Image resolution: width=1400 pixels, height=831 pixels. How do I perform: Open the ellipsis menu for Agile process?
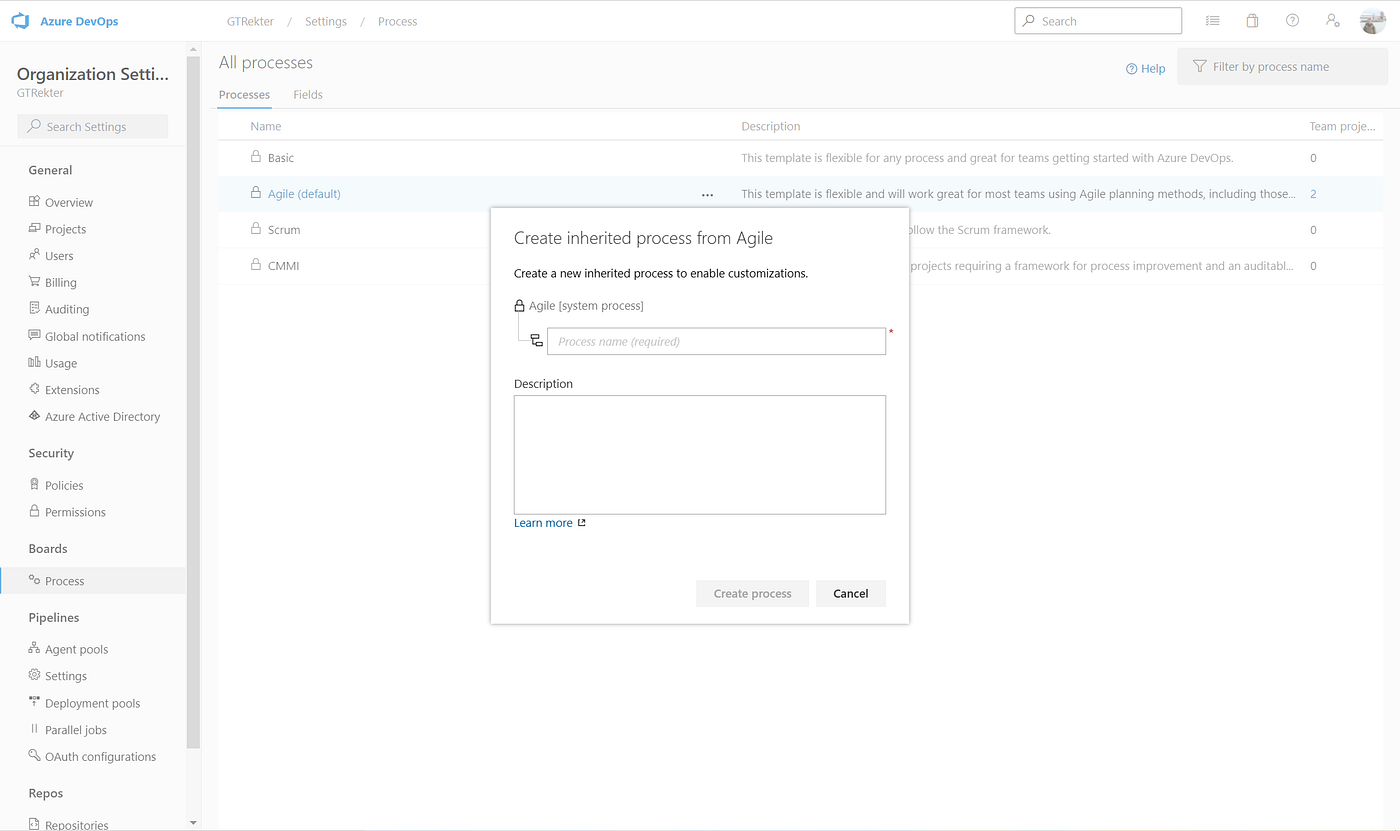tap(707, 195)
